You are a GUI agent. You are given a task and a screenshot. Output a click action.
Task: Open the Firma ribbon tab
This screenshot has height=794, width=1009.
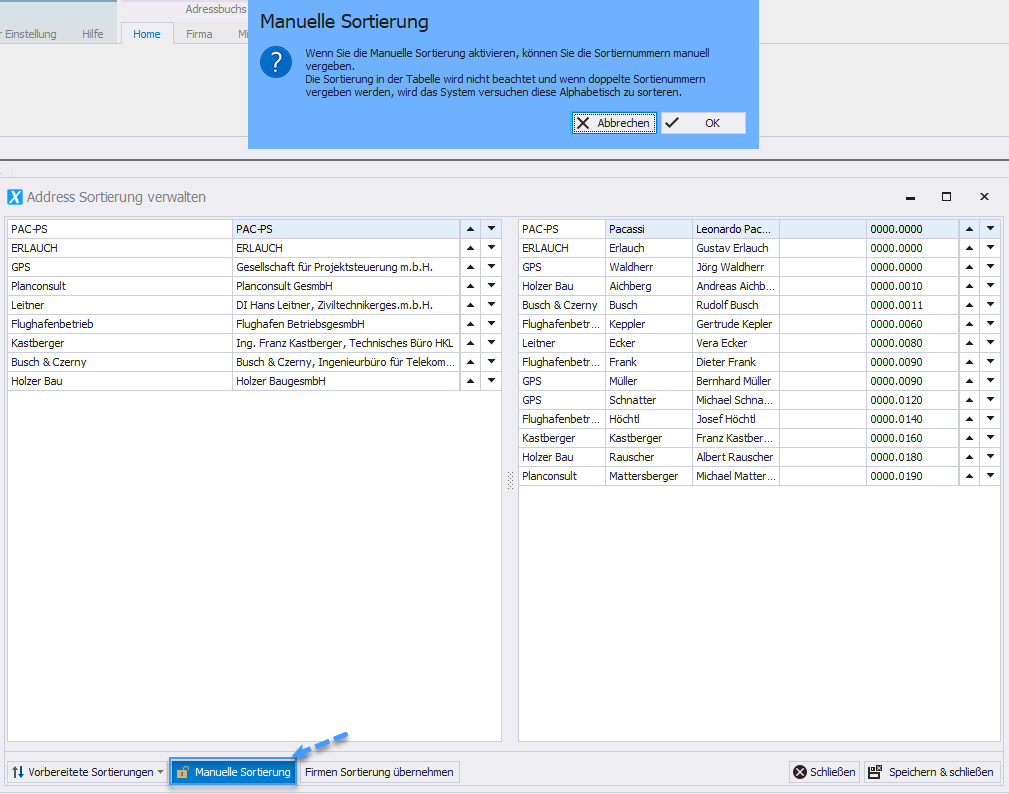pos(199,34)
